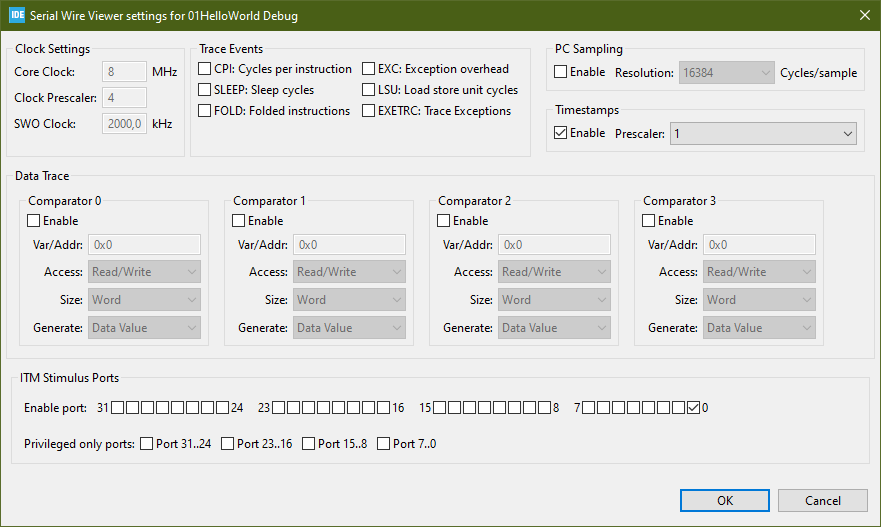
Task: Enable LSU: Load store unit cycles
Action: click(368, 90)
